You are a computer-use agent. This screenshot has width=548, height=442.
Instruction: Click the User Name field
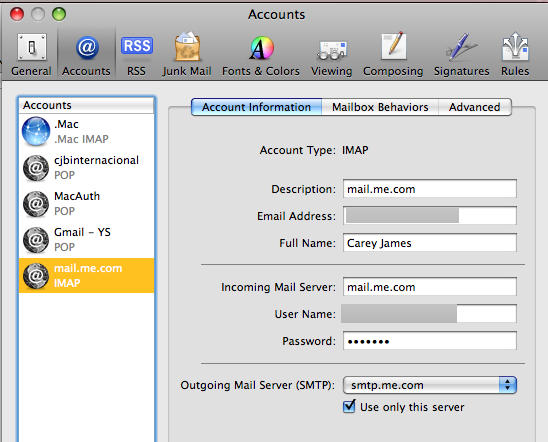[430, 314]
